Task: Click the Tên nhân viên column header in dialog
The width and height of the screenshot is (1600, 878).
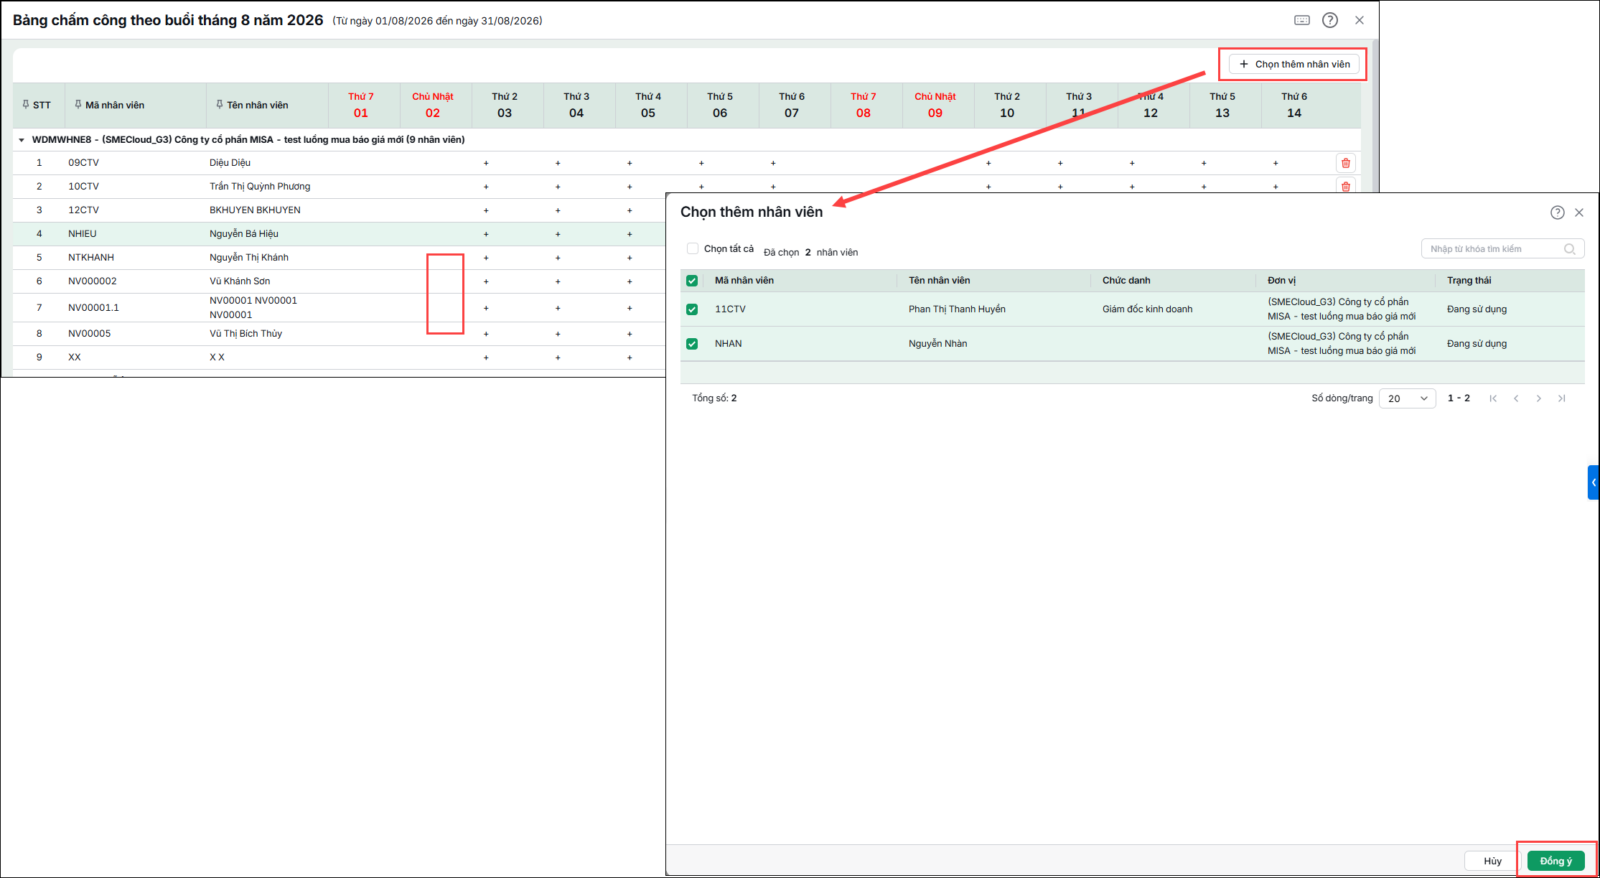Action: click(x=939, y=281)
